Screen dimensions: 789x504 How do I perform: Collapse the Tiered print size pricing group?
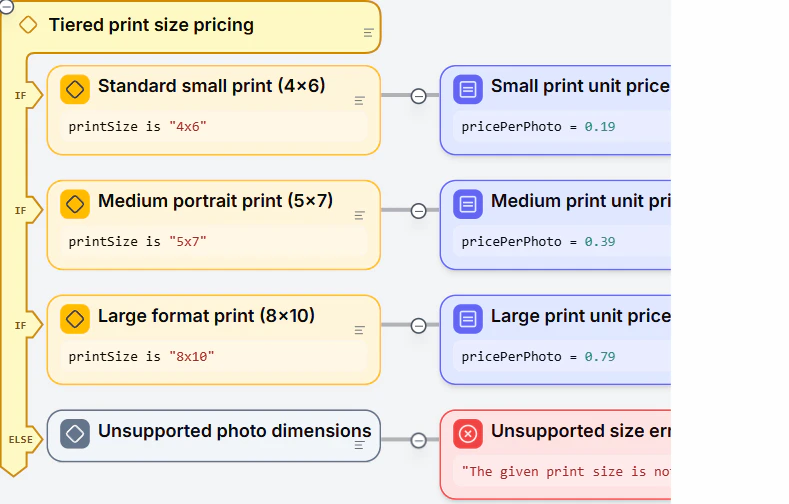[x=6, y=6]
